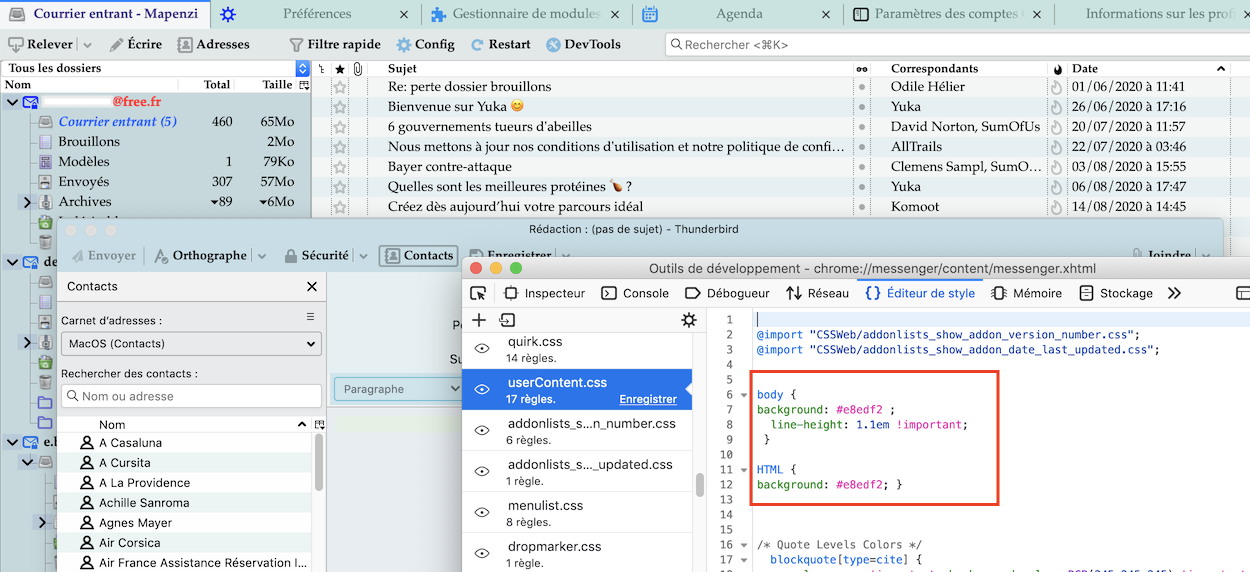This screenshot has width=1250, height=572.
Task: Click the Restart toolbar button
Action: click(500, 45)
